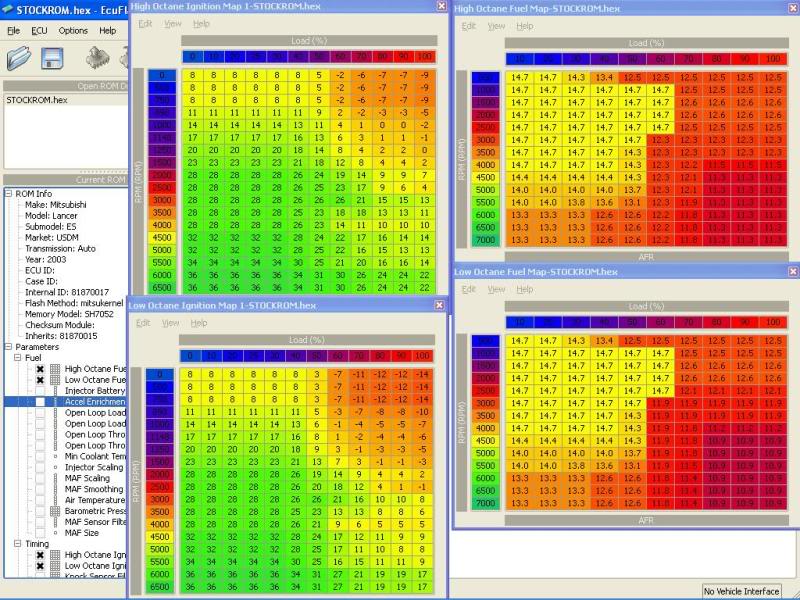Check the Air Temperature checkbox
Screen dimensions: 800x600
click(x=40, y=501)
